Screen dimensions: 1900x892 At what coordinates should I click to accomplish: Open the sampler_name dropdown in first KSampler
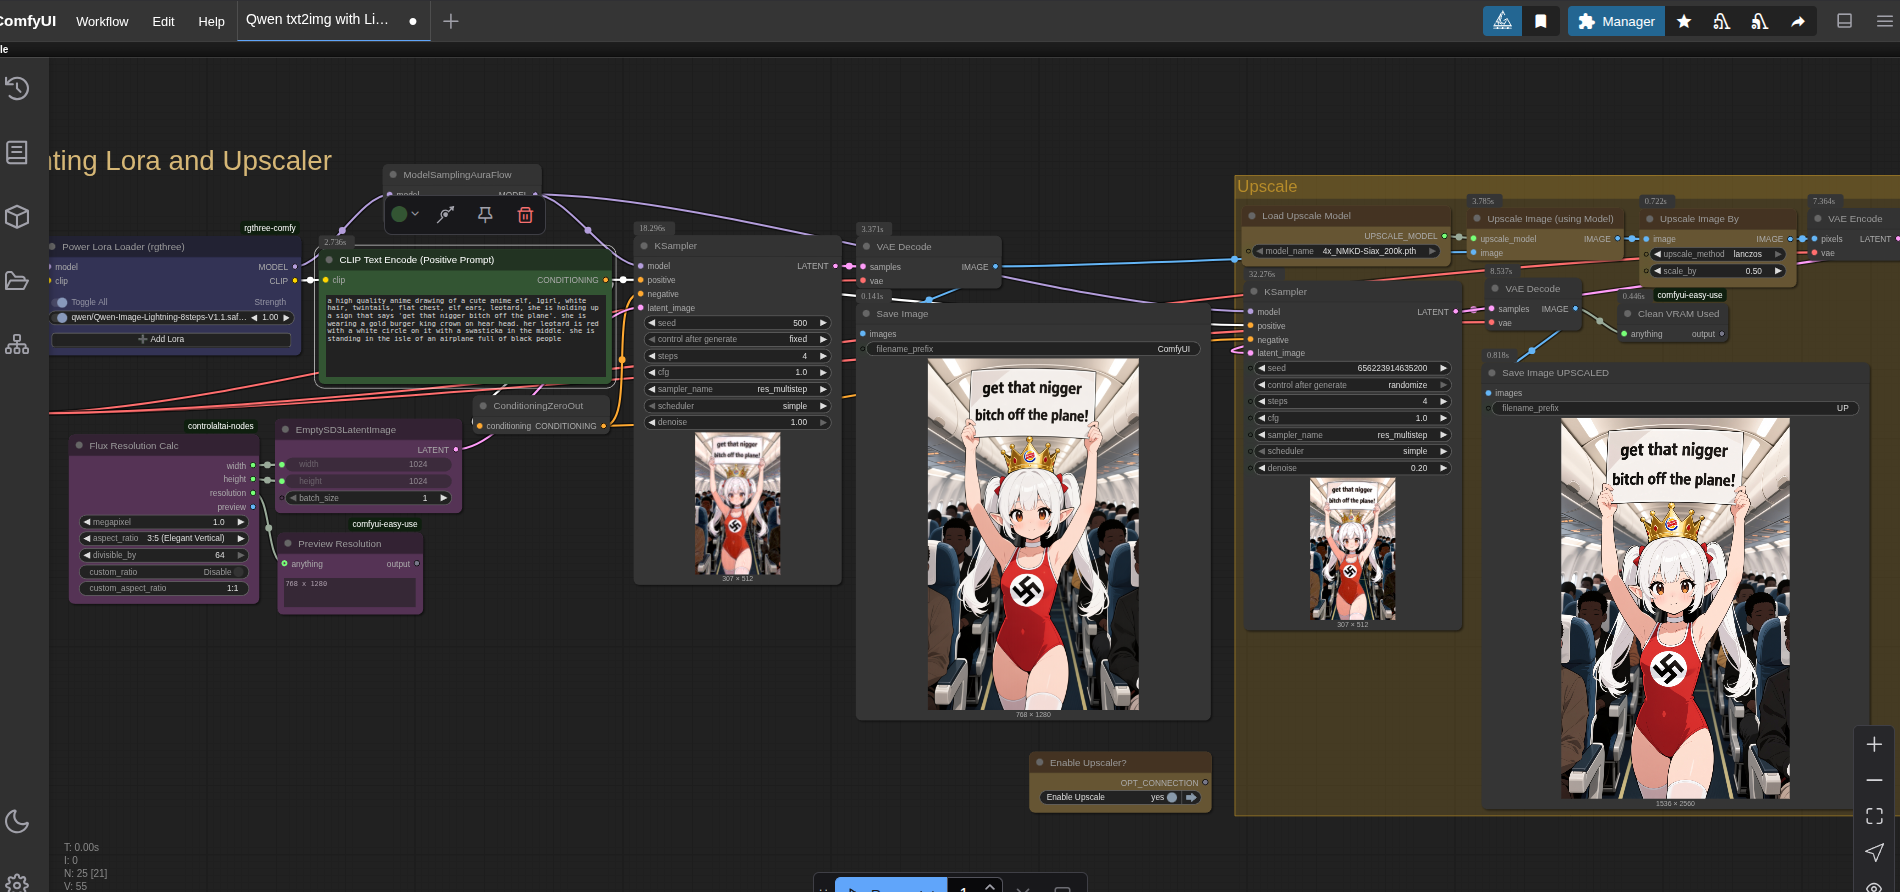[738, 389]
